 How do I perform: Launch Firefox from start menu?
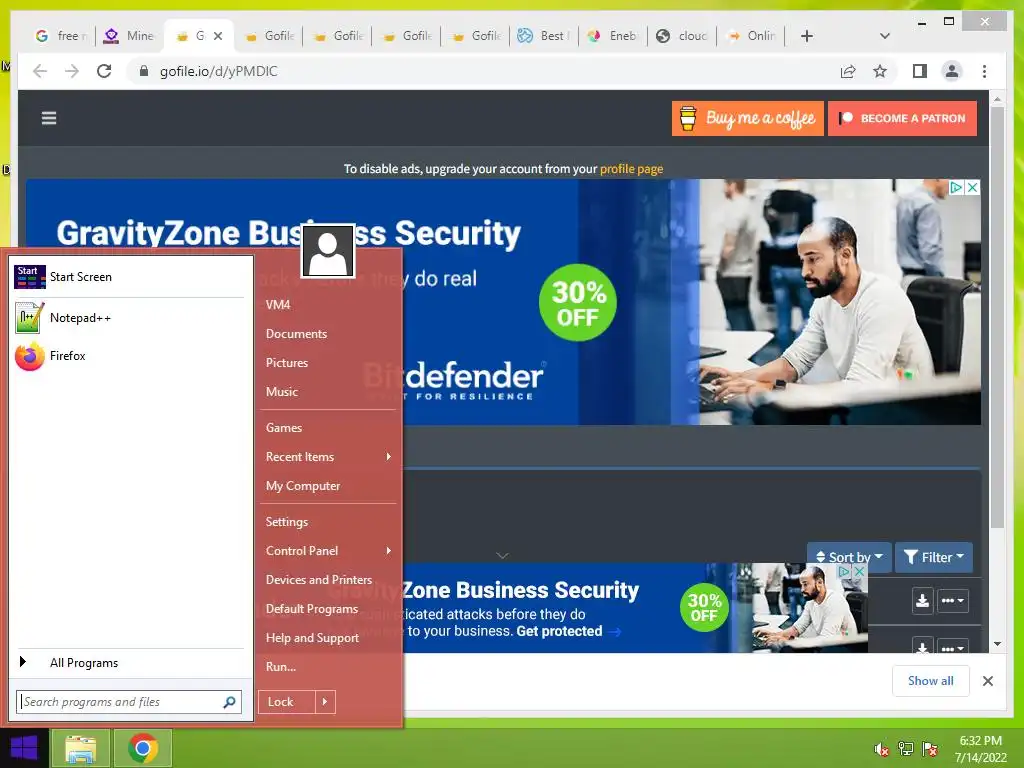point(129,356)
